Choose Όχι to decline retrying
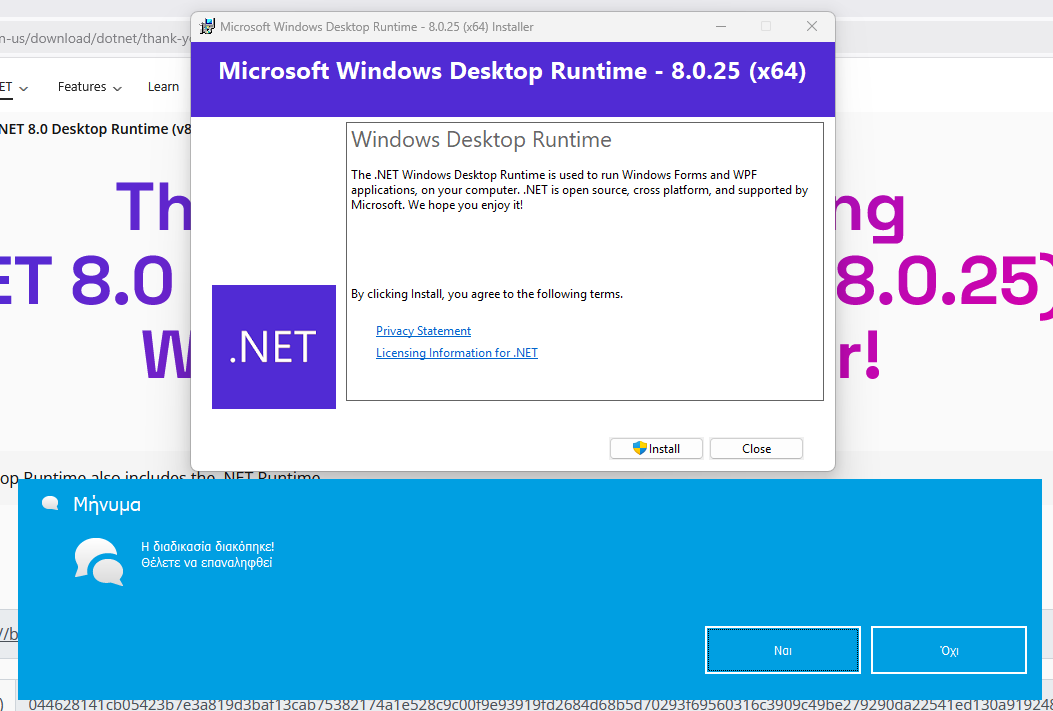 pyautogui.click(x=949, y=650)
